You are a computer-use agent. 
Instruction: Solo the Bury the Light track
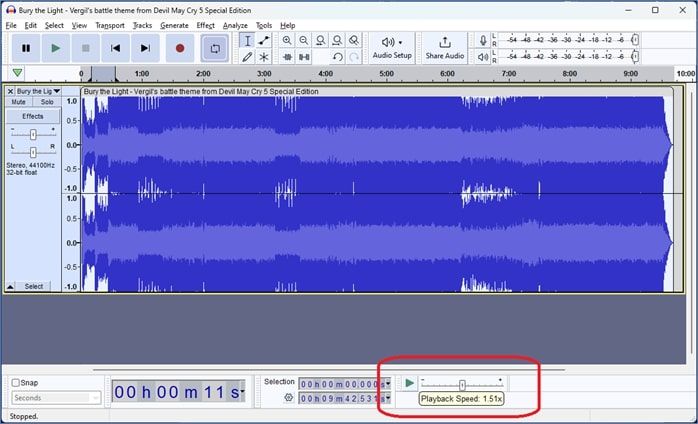click(47, 102)
